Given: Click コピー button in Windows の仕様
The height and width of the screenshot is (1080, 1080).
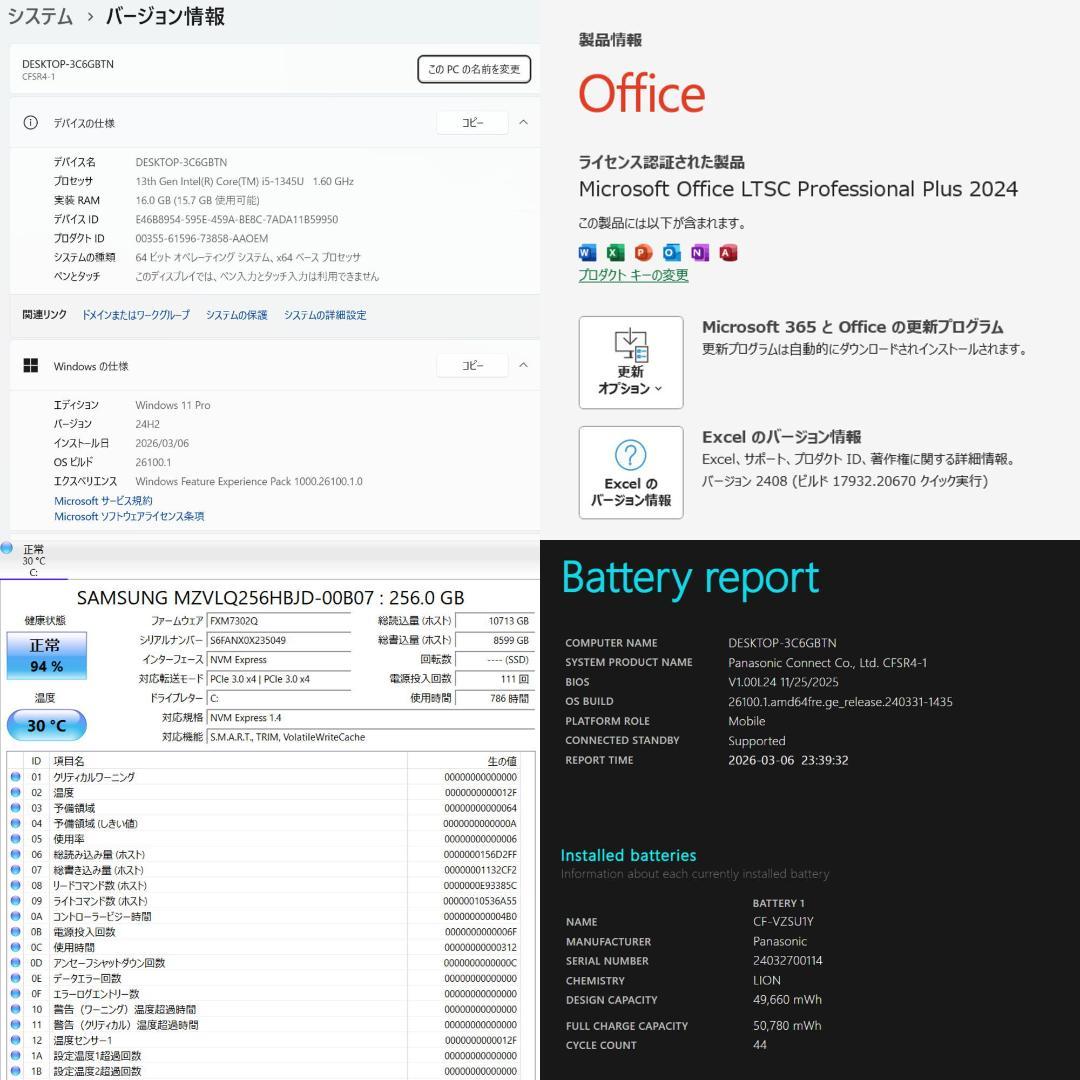Looking at the screenshot, I should (472, 365).
